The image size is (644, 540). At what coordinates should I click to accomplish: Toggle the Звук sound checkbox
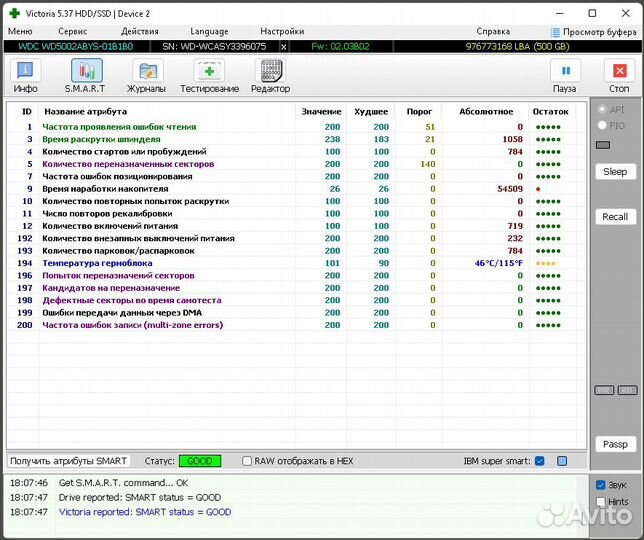600,485
